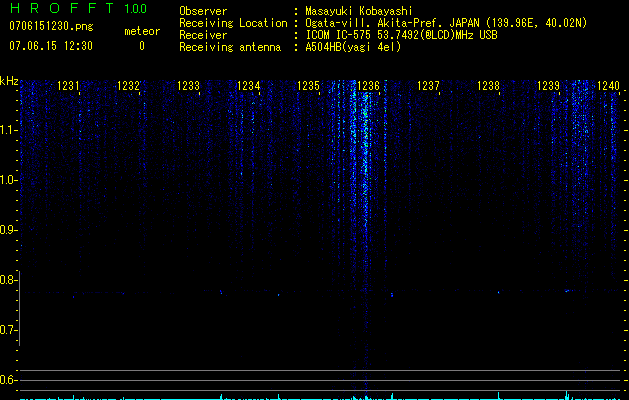Viewport: 629px width, 400px height.
Task: Click the 1232 time marker
Action: click(x=128, y=86)
